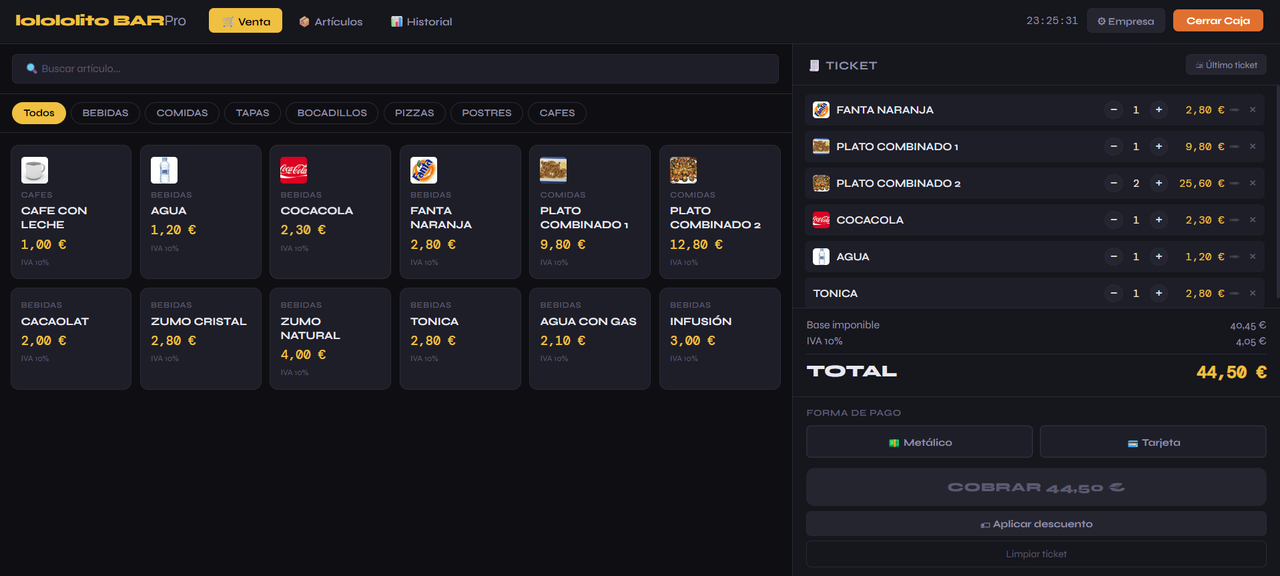Add Agua con Gas to the ticket

(589, 338)
